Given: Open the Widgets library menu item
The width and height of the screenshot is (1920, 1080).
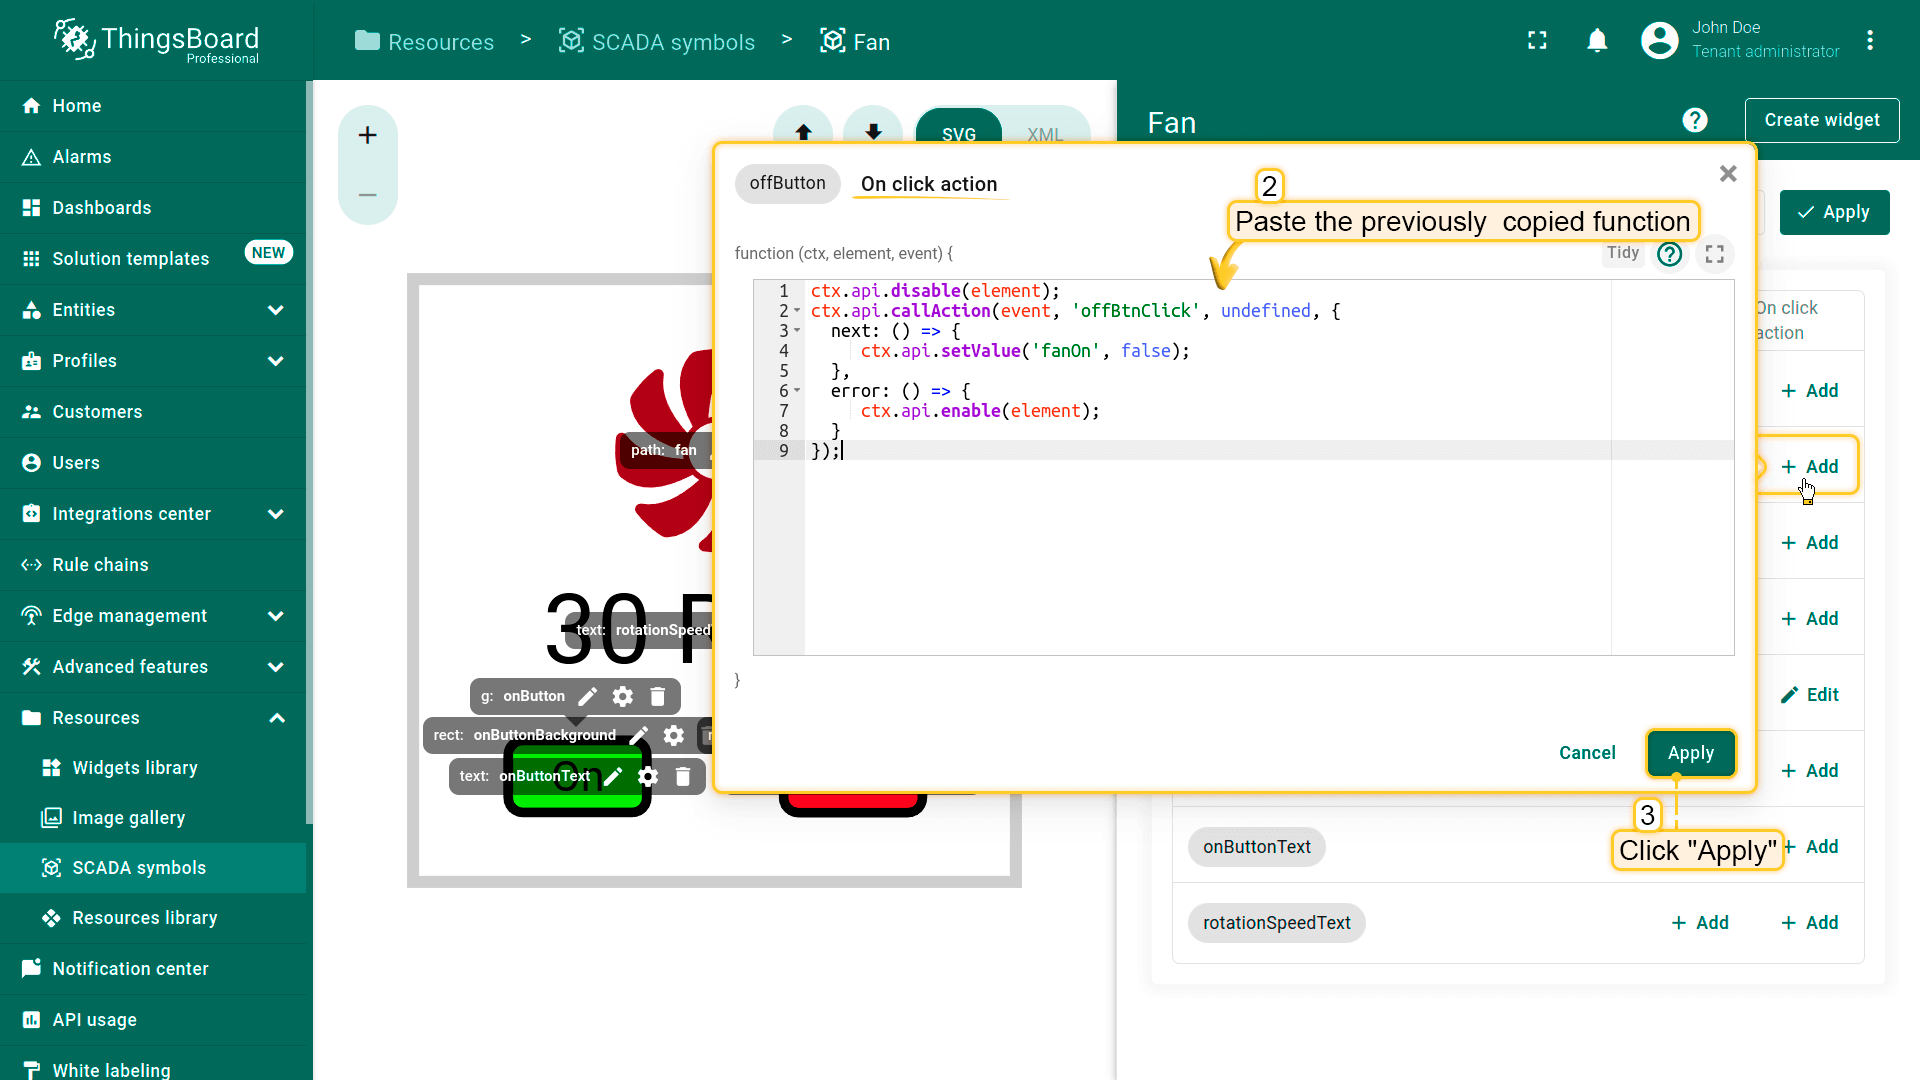Looking at the screenshot, I should click(x=135, y=768).
